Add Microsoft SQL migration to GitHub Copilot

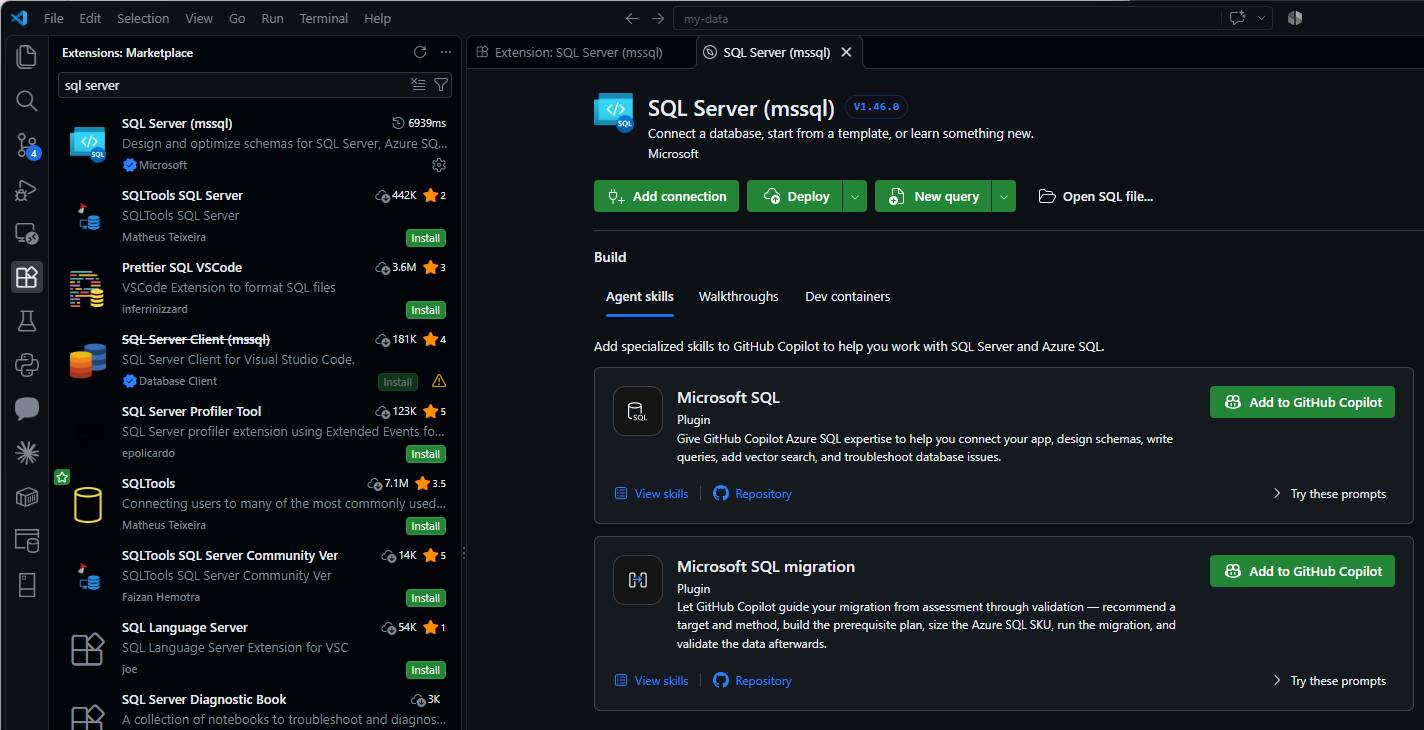pos(1302,571)
